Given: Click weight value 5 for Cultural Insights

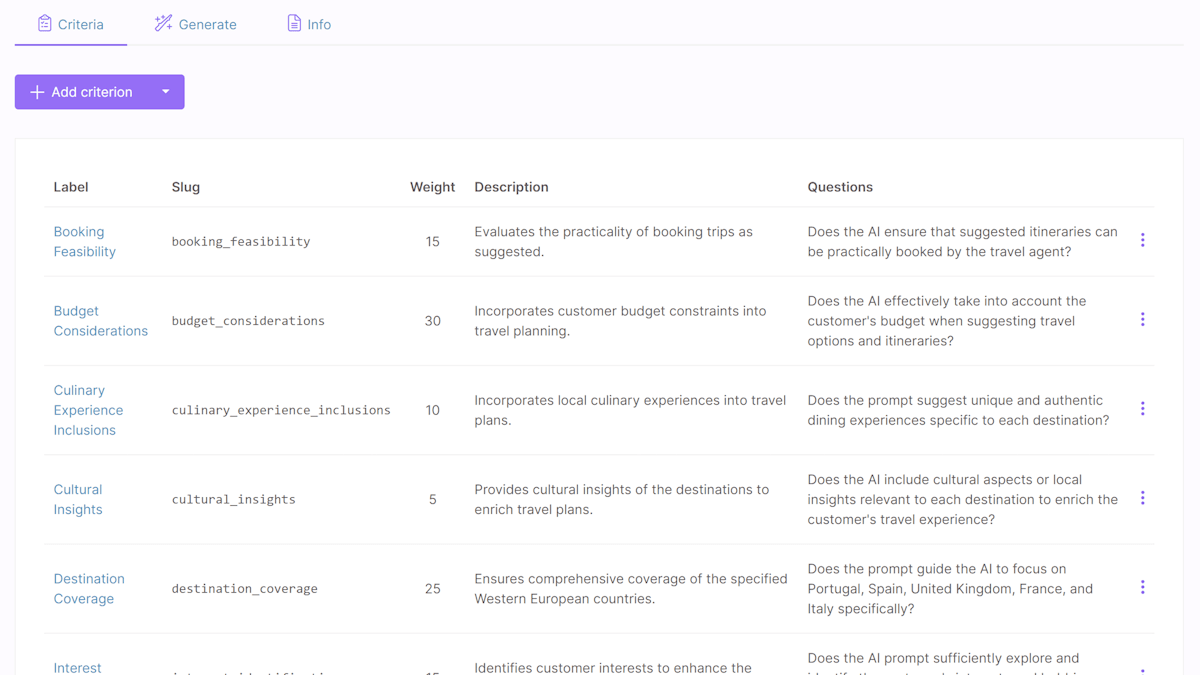Looking at the screenshot, I should 432,499.
